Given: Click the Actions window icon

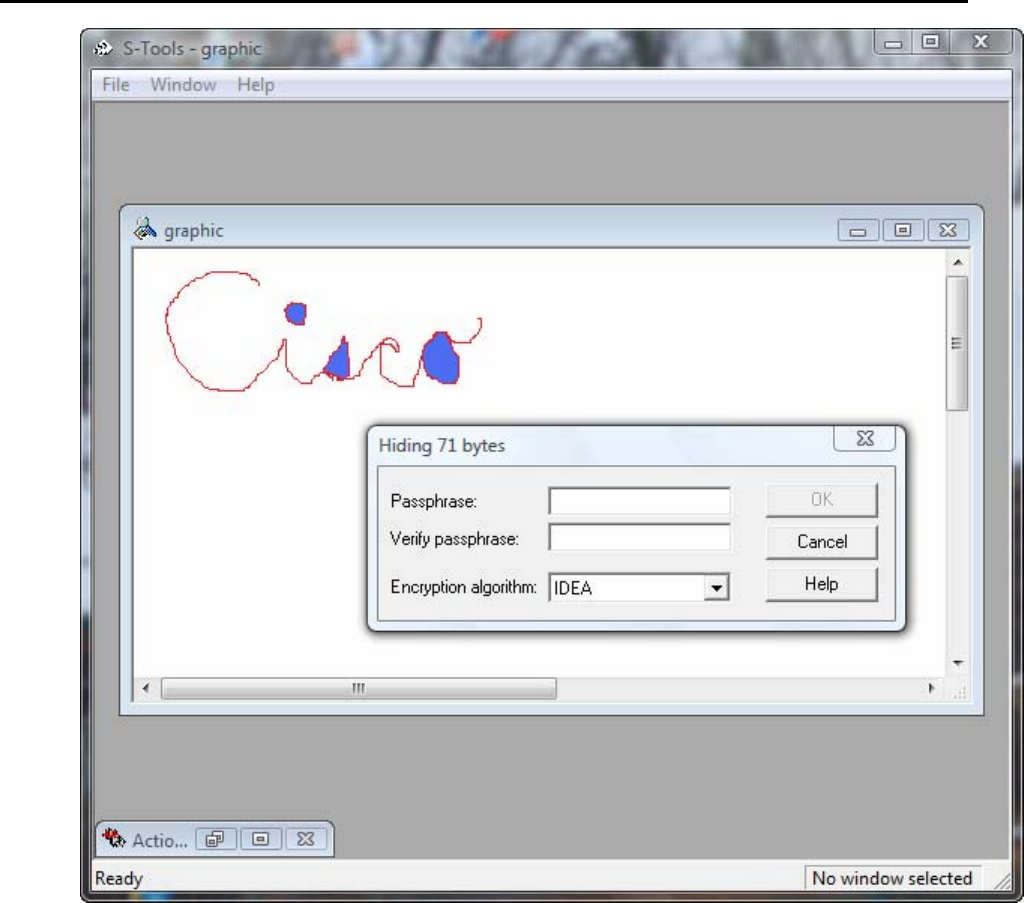Looking at the screenshot, I should click(x=114, y=838).
